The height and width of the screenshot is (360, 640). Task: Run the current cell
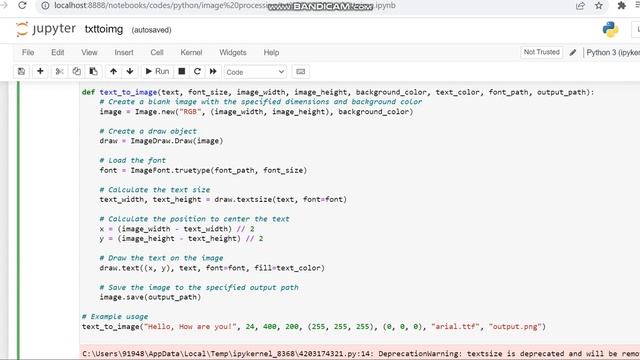157,71
